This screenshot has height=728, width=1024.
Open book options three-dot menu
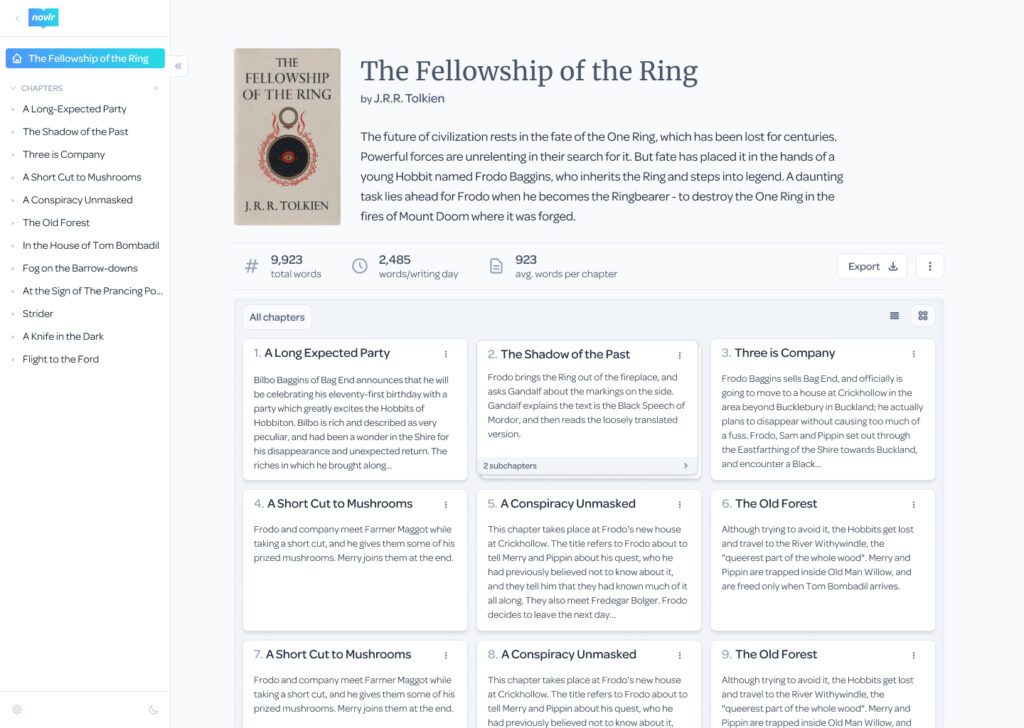[x=930, y=266]
